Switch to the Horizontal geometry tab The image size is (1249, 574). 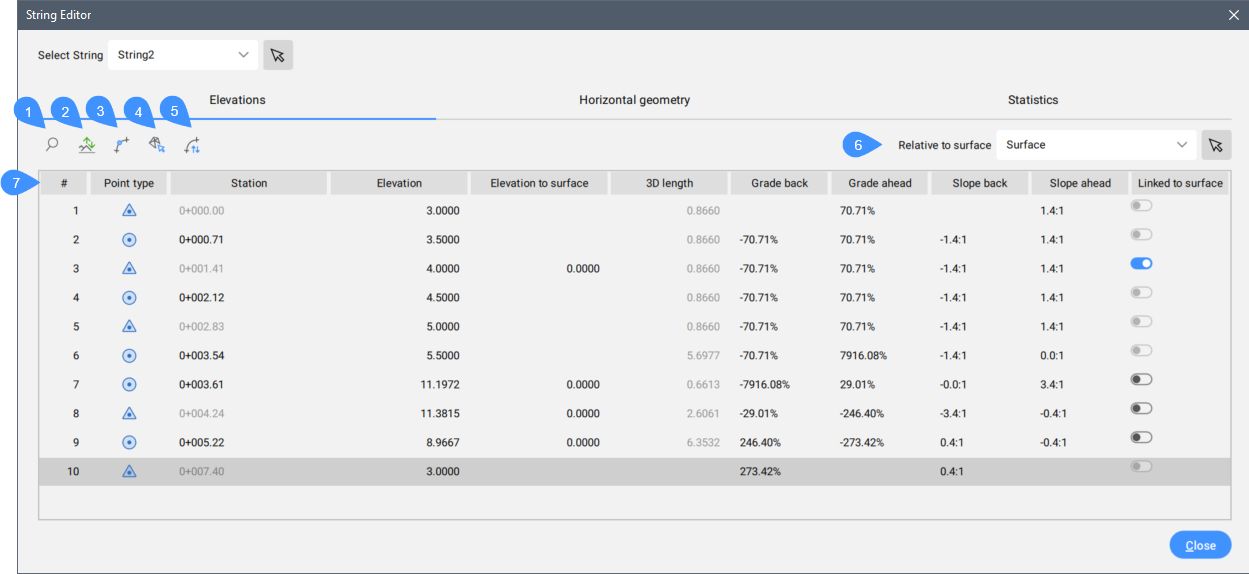tap(634, 100)
